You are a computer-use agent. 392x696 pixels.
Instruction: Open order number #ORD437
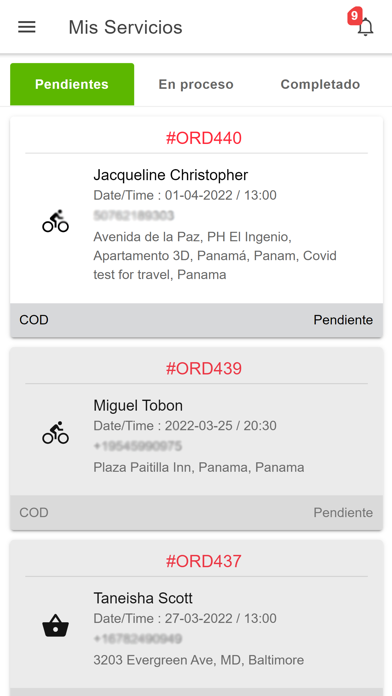(204, 561)
